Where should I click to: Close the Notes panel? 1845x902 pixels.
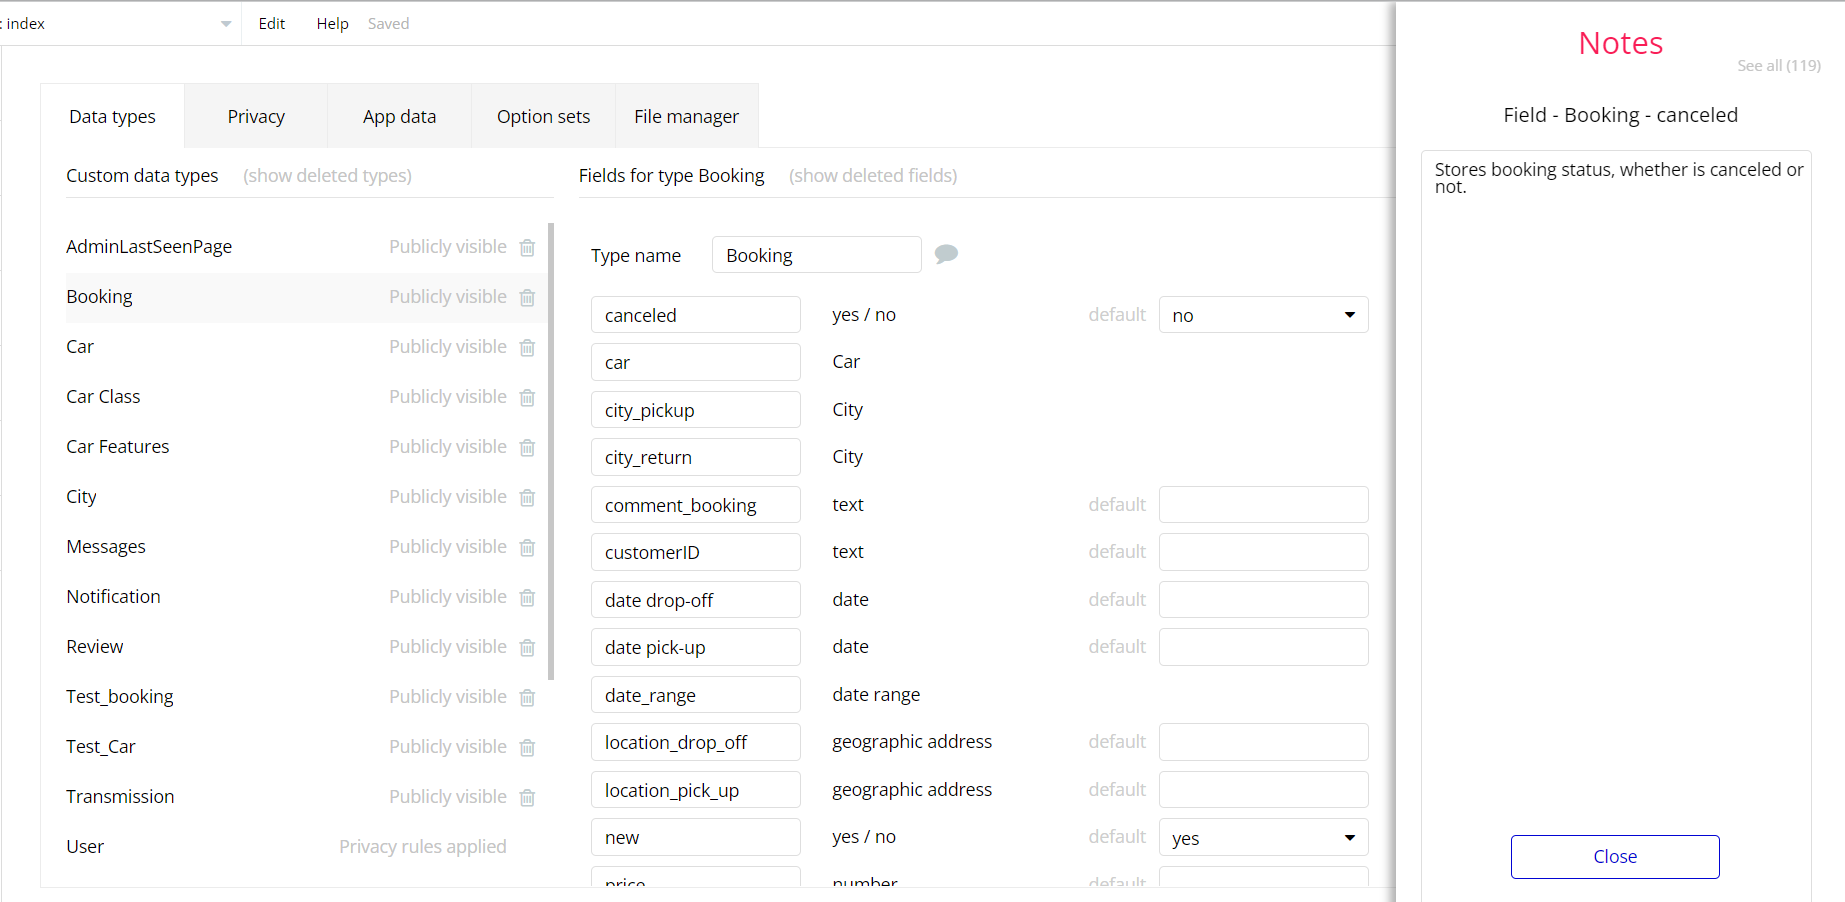pyautogui.click(x=1614, y=857)
